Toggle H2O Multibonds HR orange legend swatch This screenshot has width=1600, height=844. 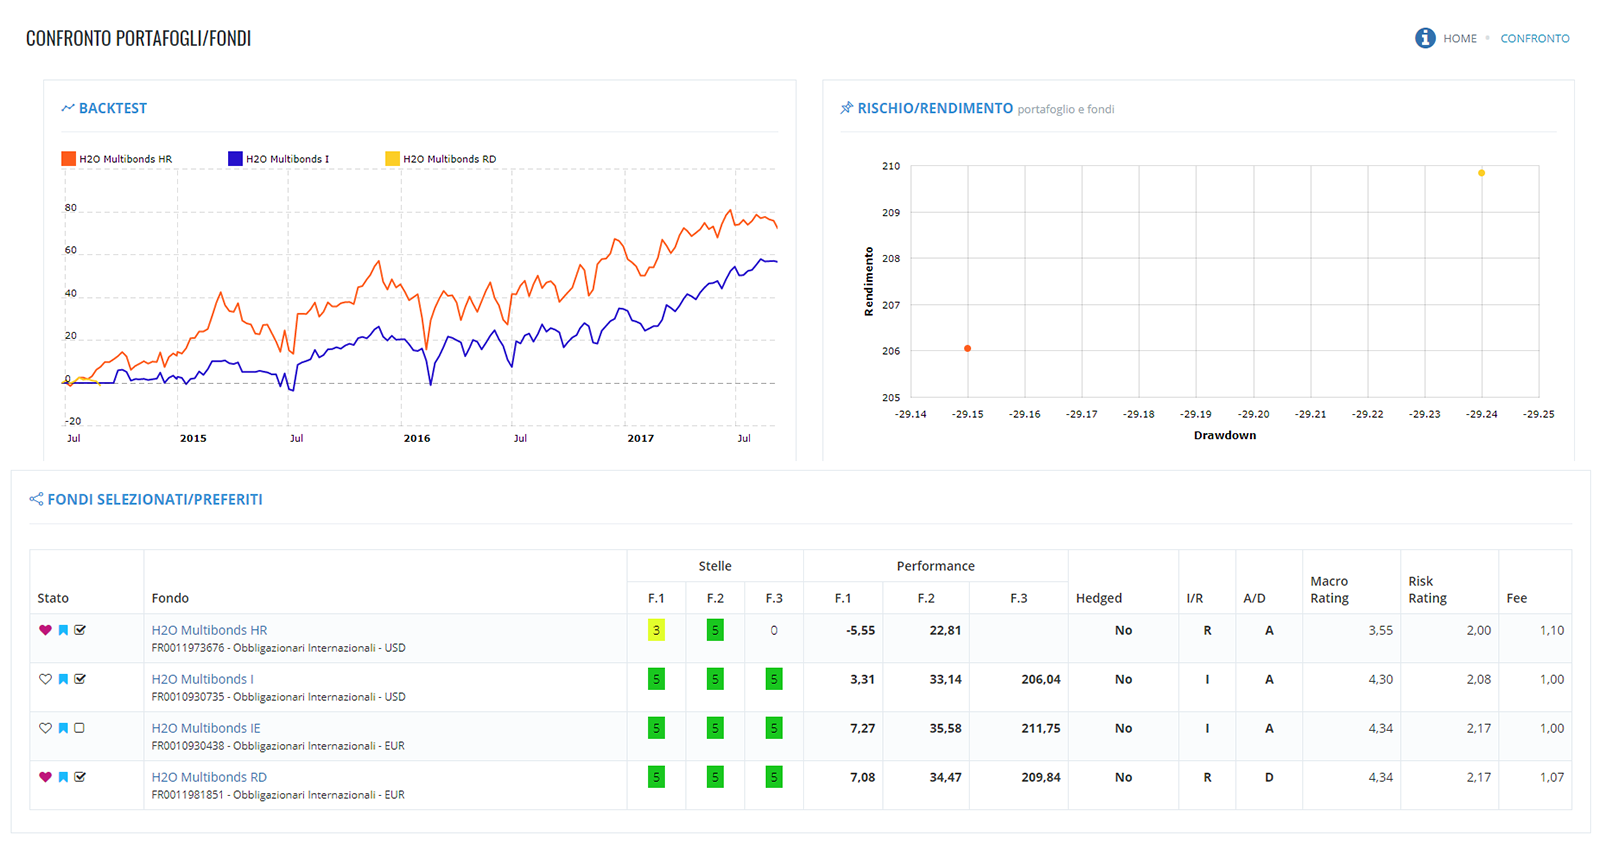click(68, 158)
